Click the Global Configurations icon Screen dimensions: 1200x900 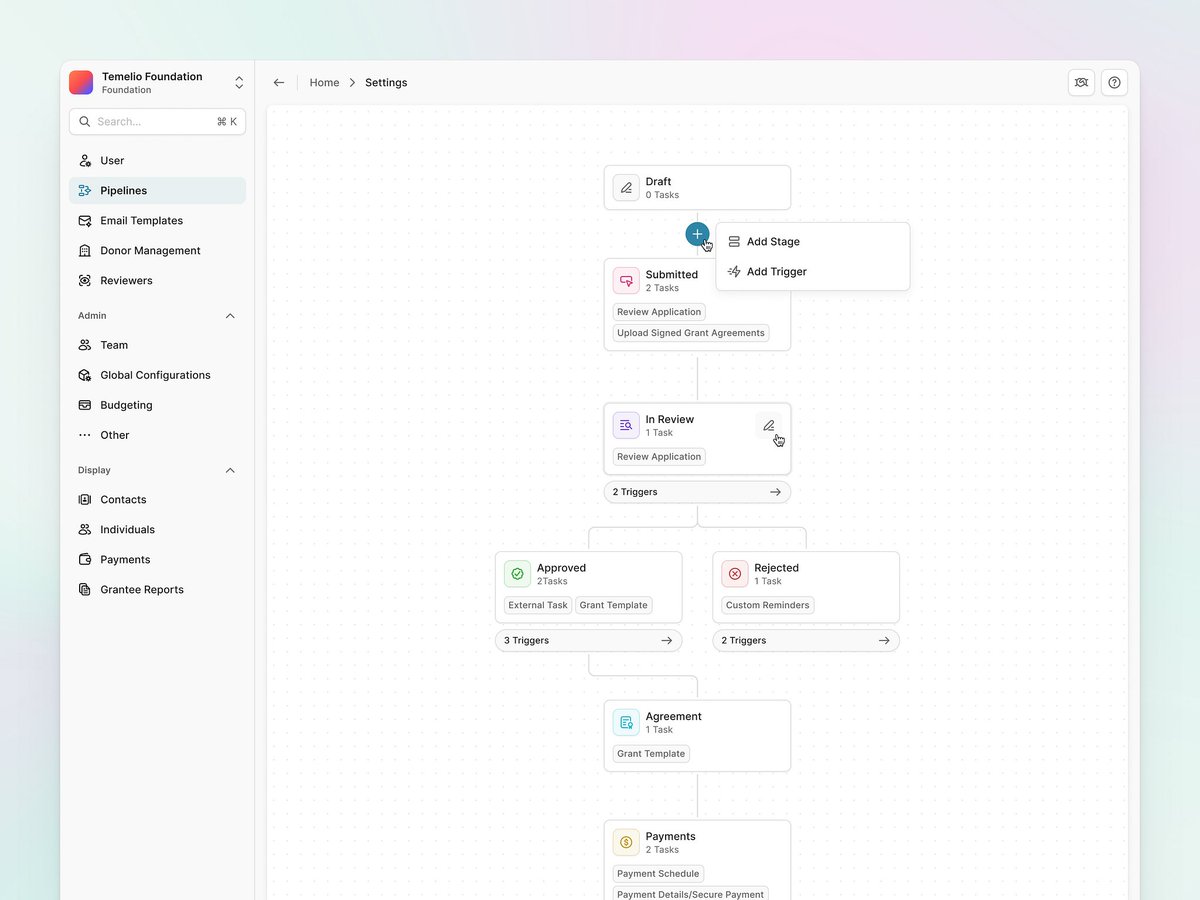85,375
